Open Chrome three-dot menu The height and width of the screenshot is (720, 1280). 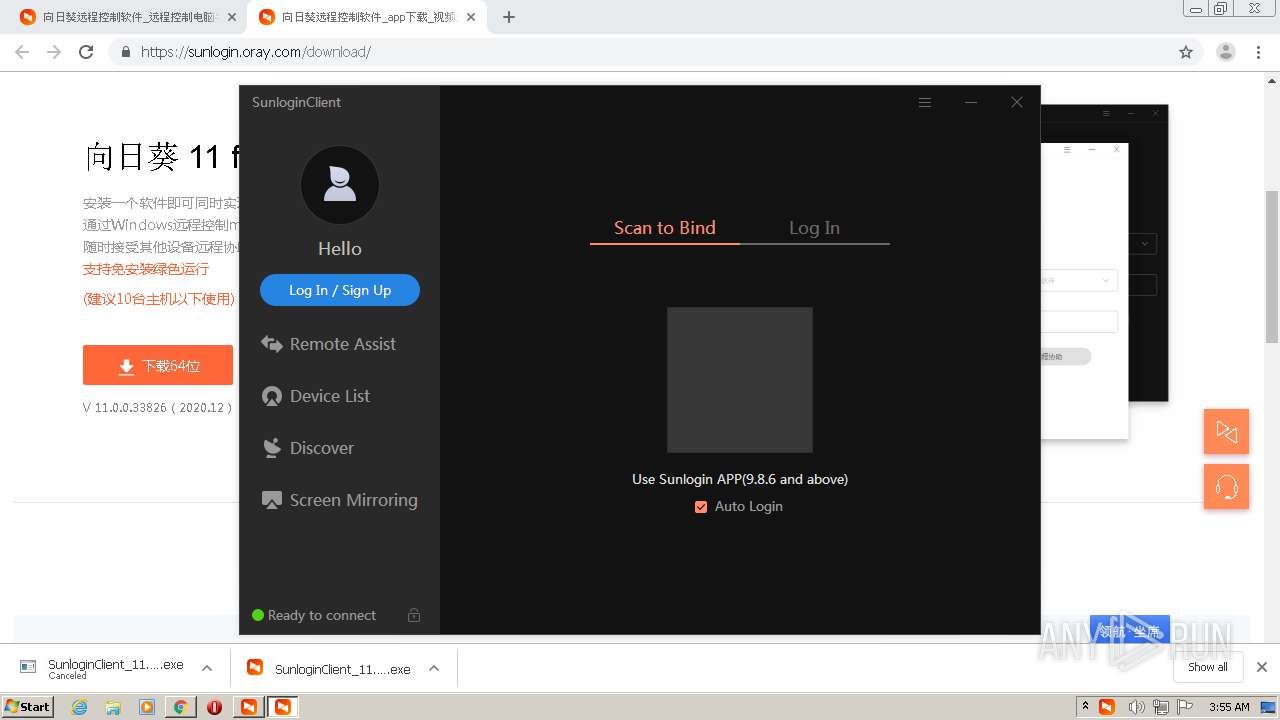coord(1258,52)
